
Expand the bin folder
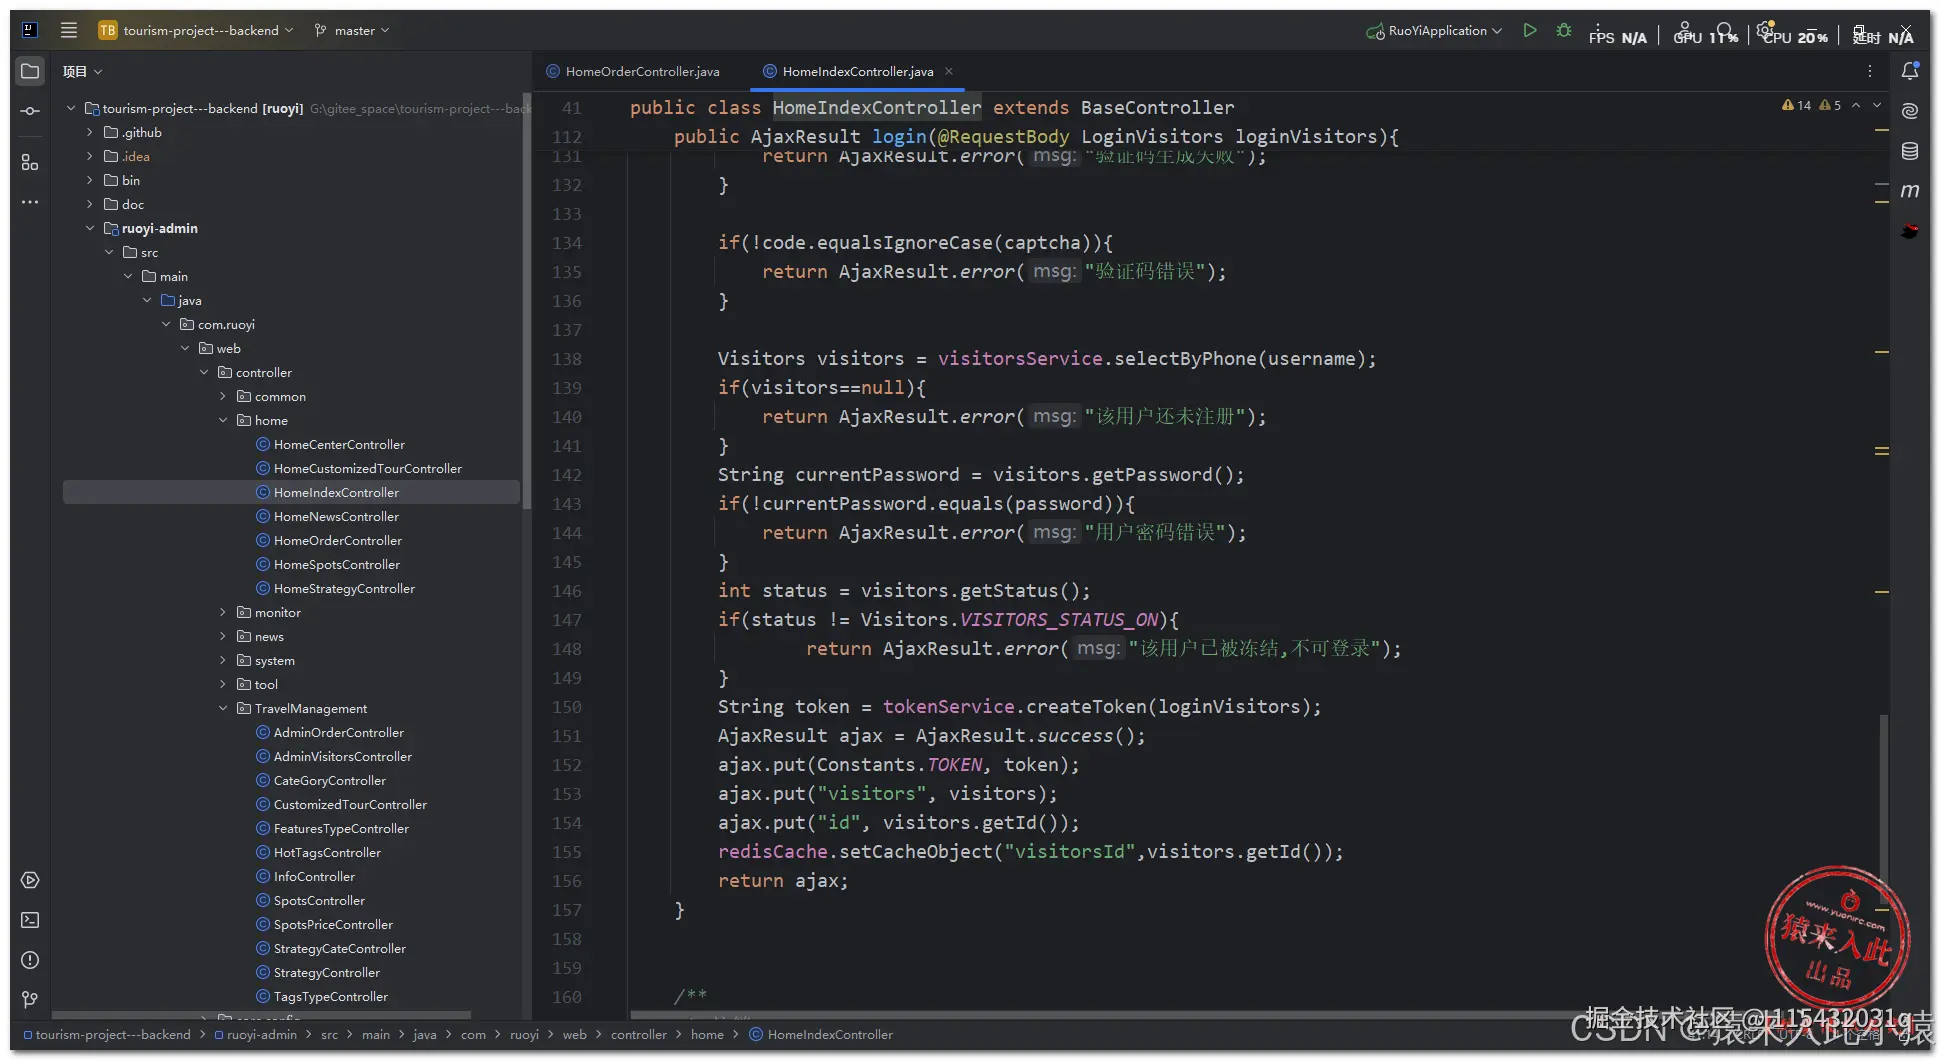coord(90,180)
